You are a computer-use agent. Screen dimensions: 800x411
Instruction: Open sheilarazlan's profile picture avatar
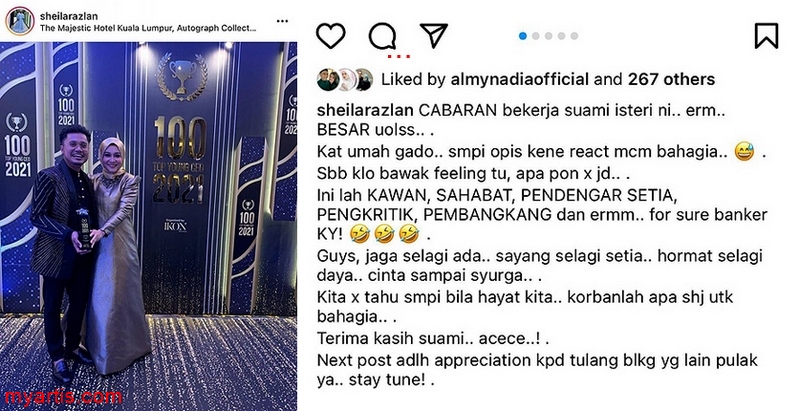tap(19, 21)
